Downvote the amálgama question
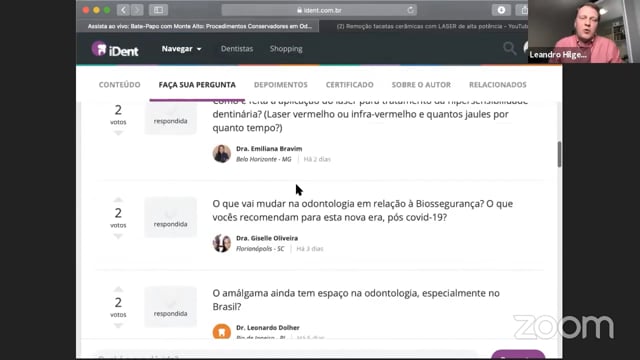Image resolution: width=640 pixels, height=360 pixels. click(118, 326)
